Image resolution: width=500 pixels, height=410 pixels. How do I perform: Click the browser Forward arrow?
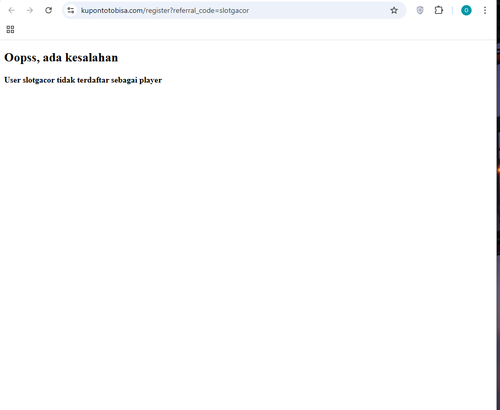(30, 10)
